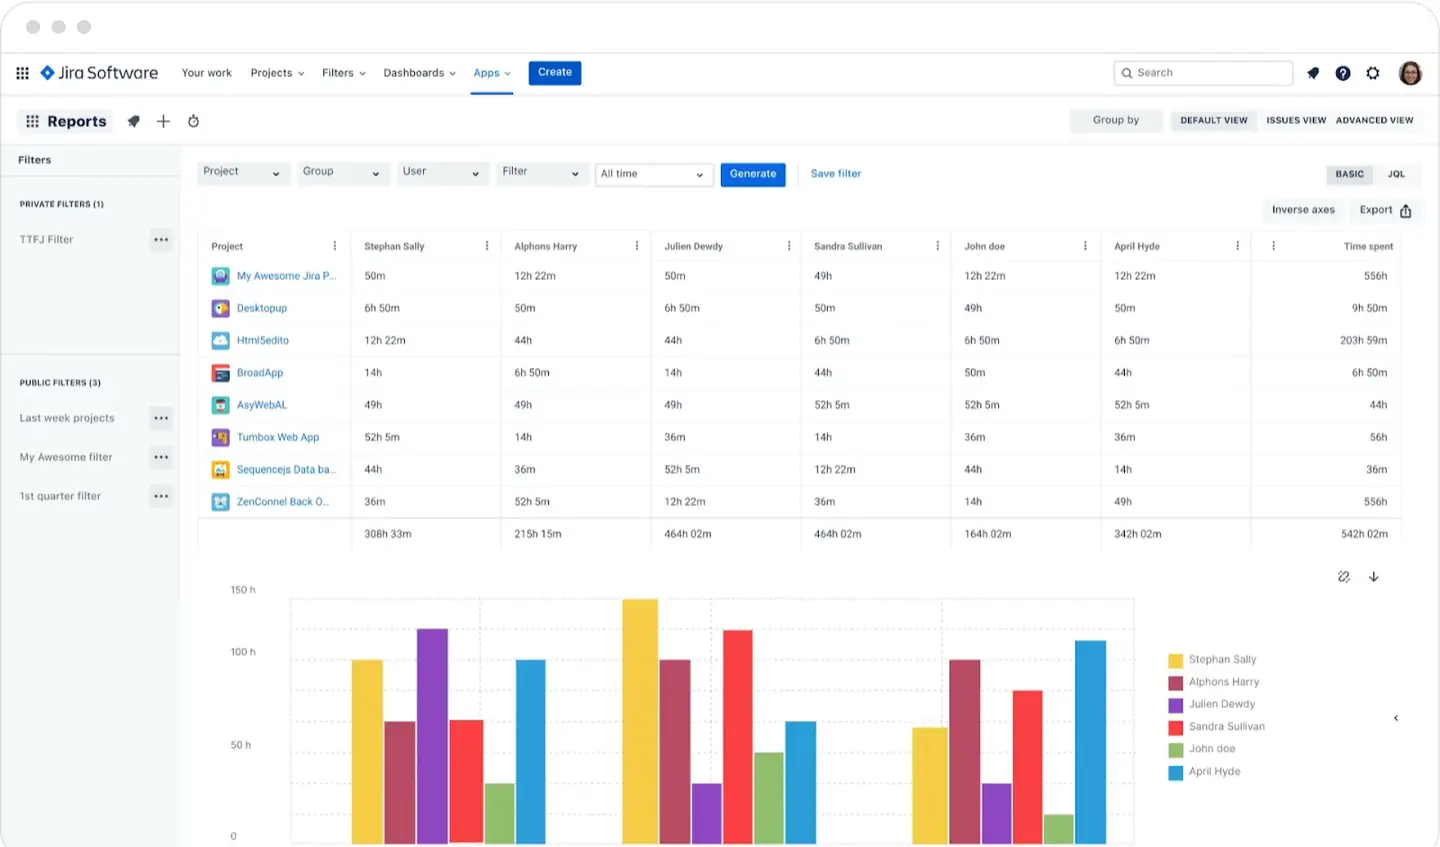Open the Project filter dropdown
1440x847 pixels.
[x=243, y=172]
